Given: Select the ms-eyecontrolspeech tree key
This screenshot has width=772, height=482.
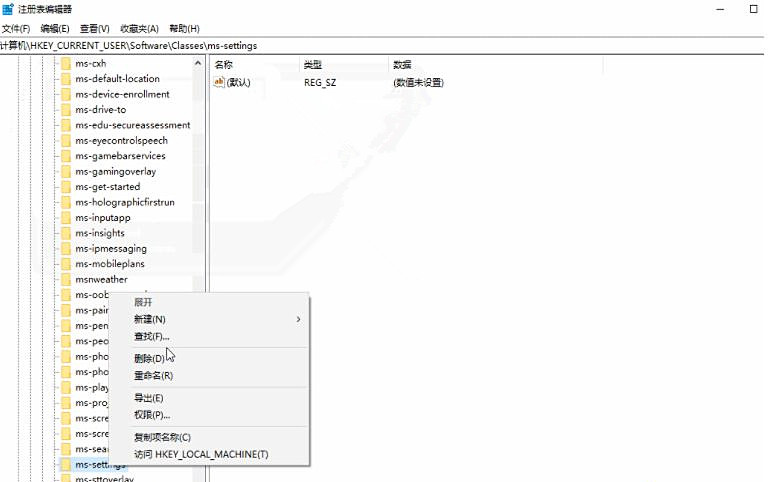Looking at the screenshot, I should coord(121,141).
